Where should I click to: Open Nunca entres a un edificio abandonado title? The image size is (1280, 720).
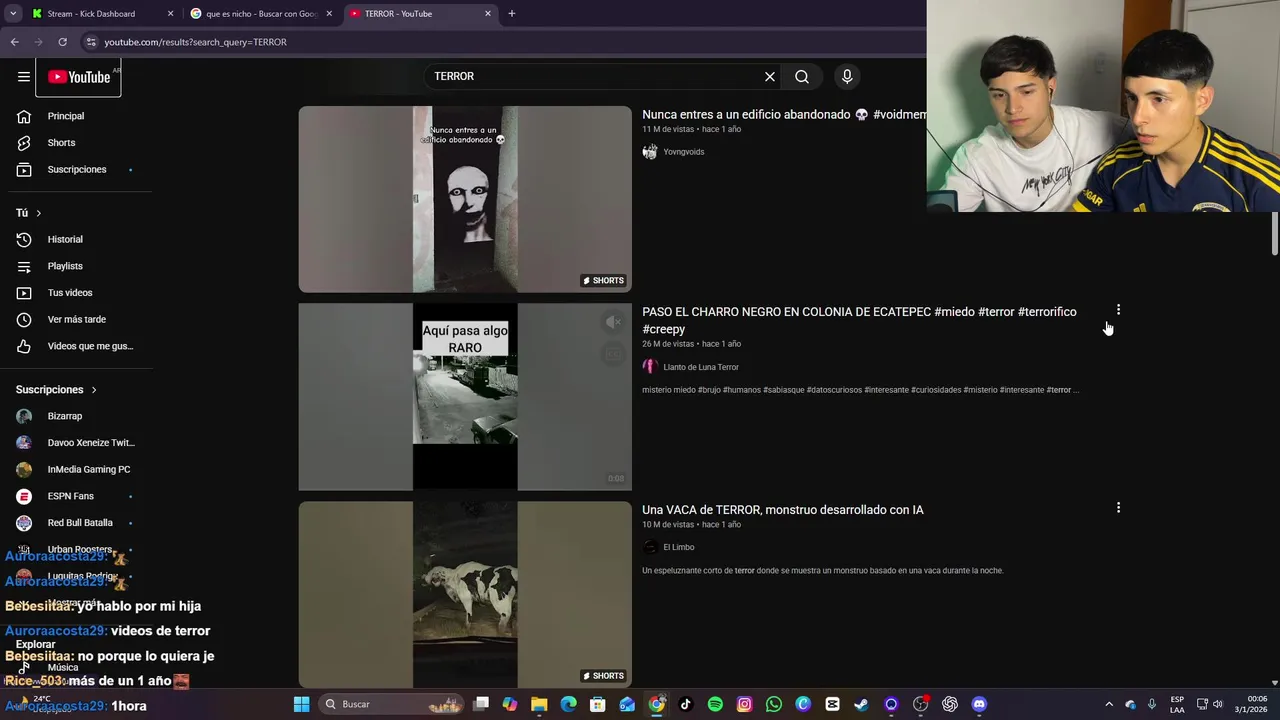[x=784, y=115]
